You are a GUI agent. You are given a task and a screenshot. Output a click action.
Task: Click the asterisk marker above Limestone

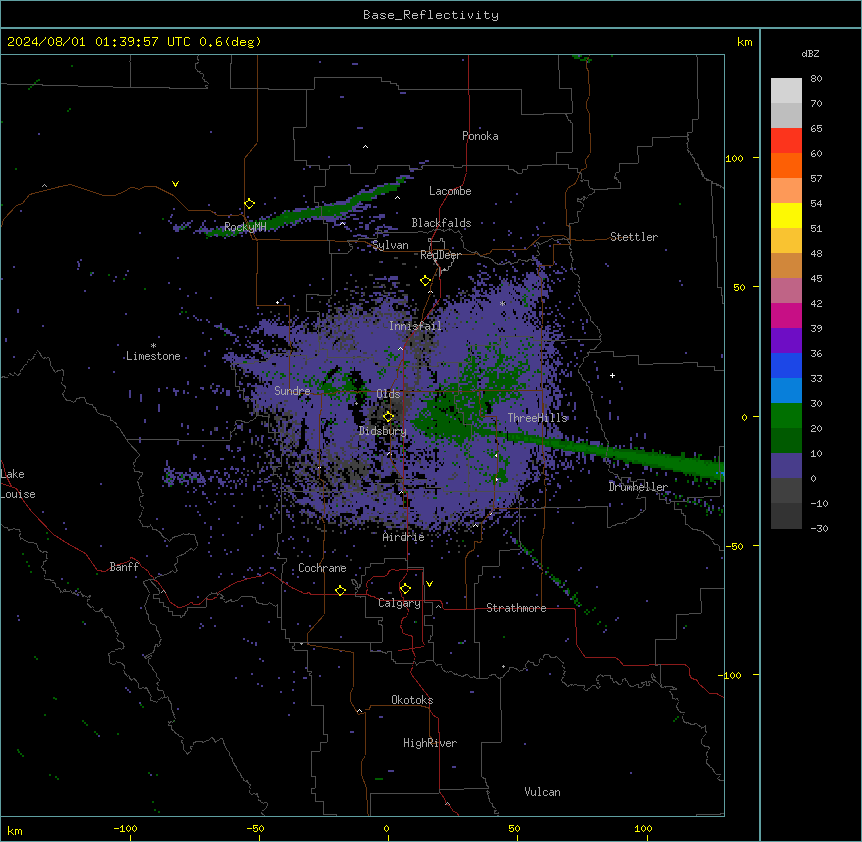pos(153,346)
